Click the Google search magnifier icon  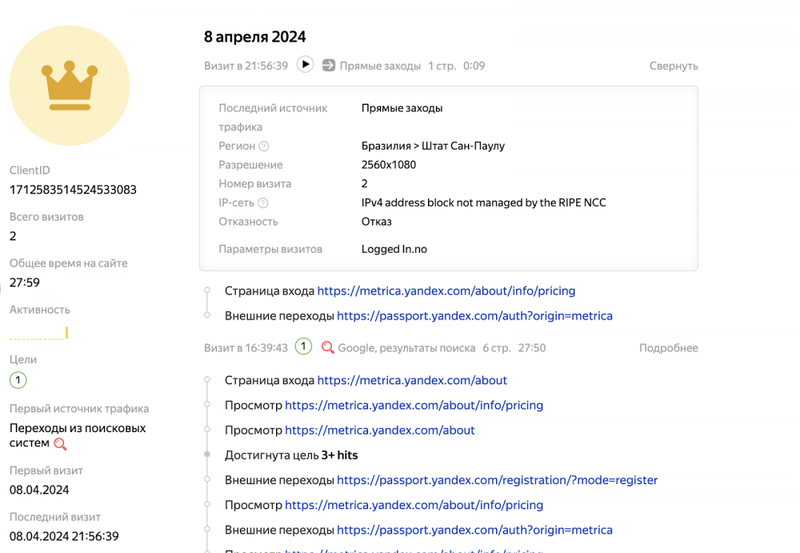[328, 348]
